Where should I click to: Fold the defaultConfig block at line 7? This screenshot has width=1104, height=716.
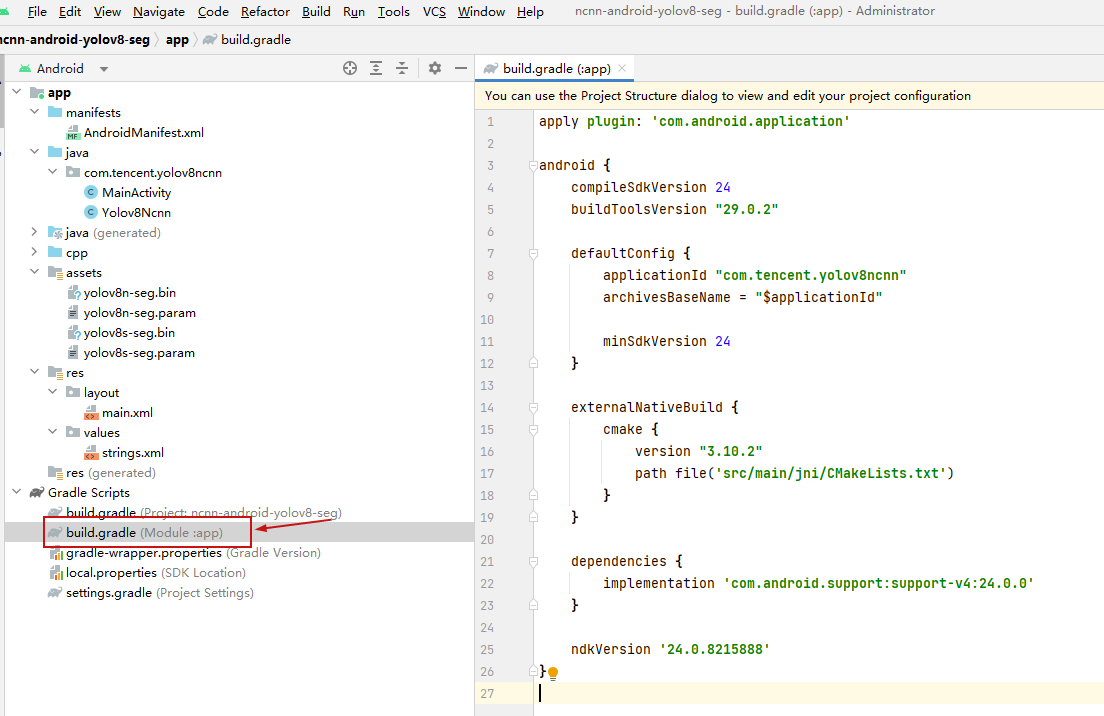[534, 253]
